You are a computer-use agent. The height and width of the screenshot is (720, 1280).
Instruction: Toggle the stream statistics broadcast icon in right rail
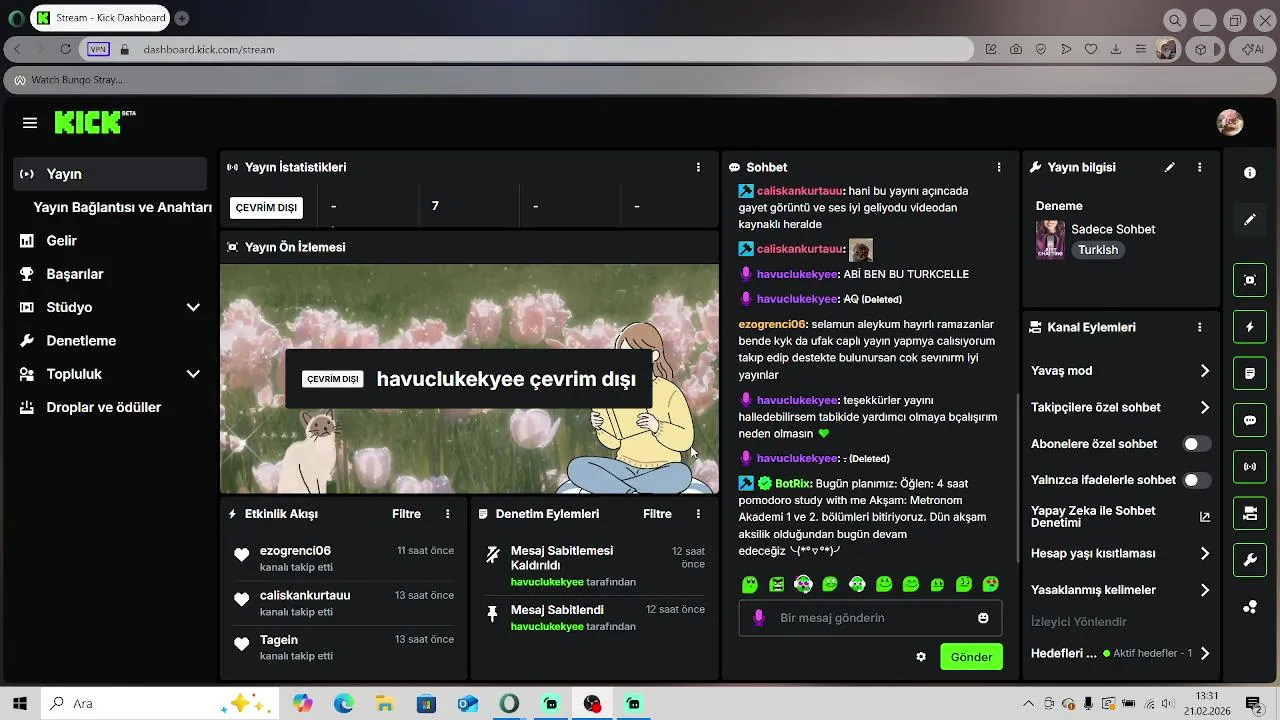pyautogui.click(x=1250, y=466)
